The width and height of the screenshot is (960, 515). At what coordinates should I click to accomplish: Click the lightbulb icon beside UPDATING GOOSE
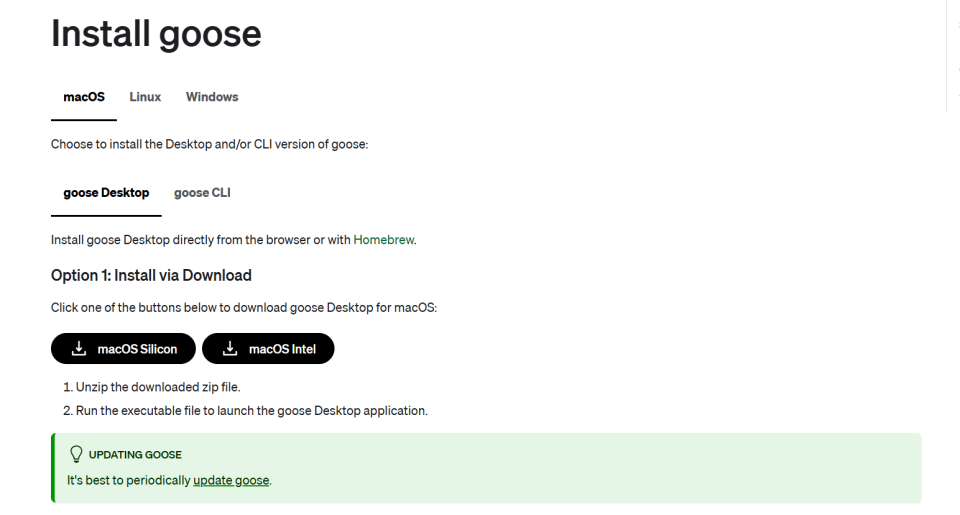(76, 454)
